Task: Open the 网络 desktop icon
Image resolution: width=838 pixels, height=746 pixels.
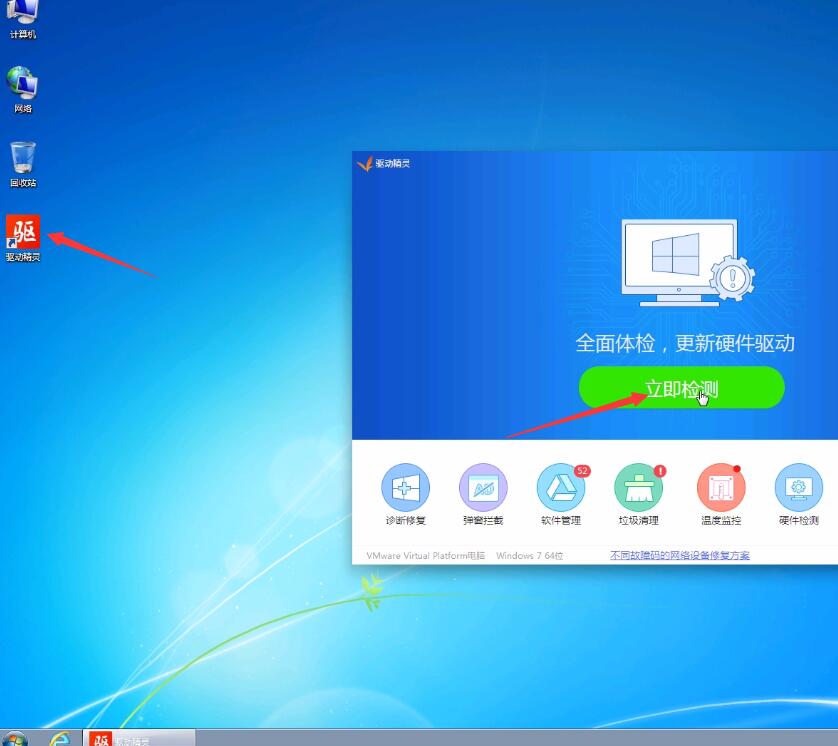Action: pos(22,90)
